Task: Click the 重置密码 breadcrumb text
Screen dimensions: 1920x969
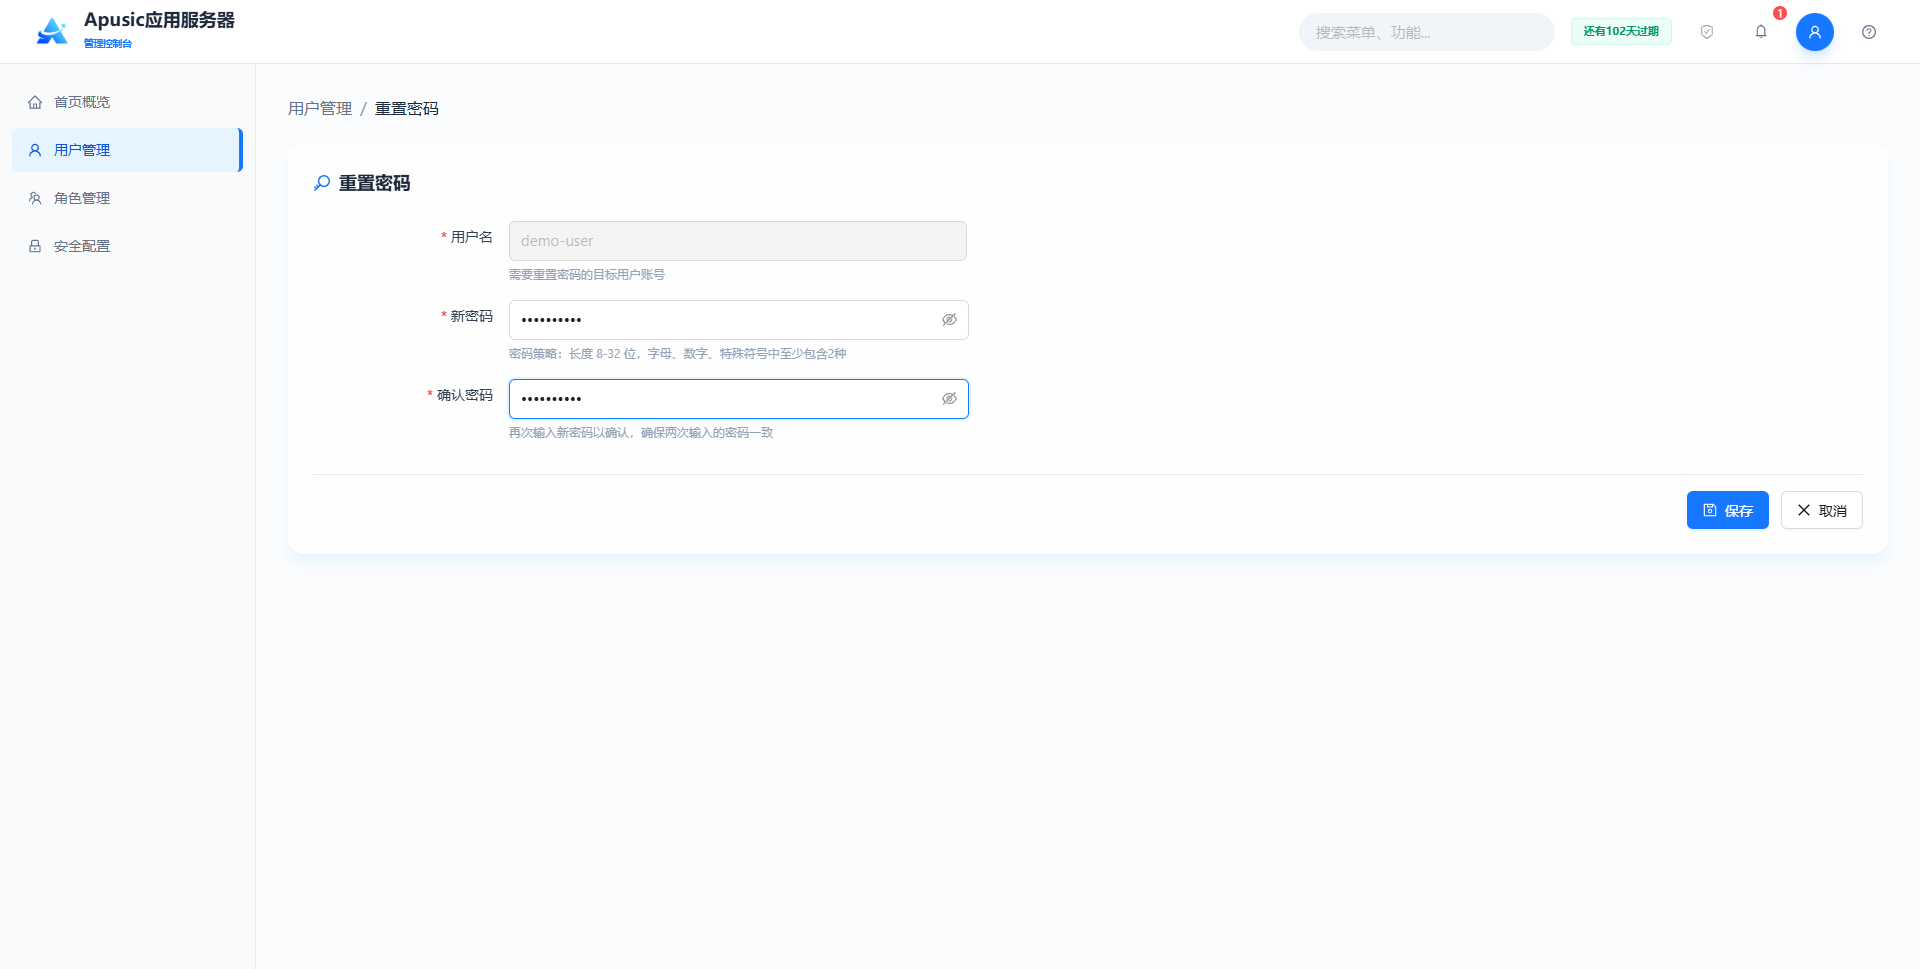Action: pos(407,108)
